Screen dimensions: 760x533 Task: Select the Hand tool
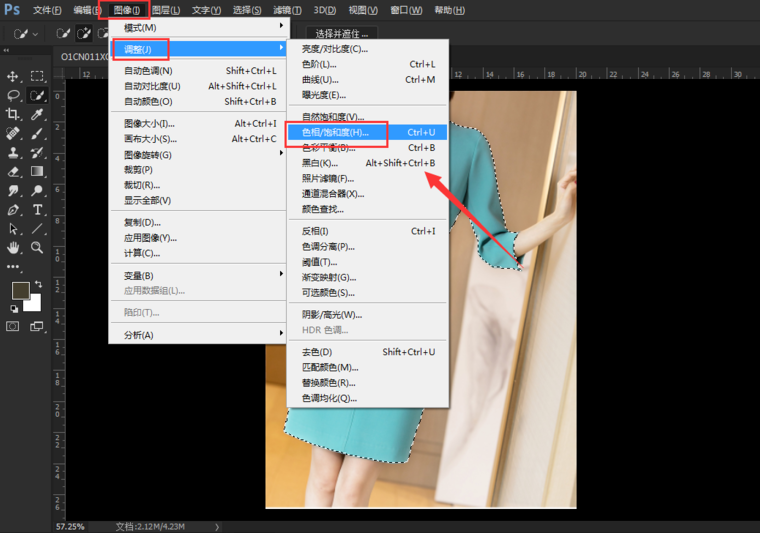13,248
